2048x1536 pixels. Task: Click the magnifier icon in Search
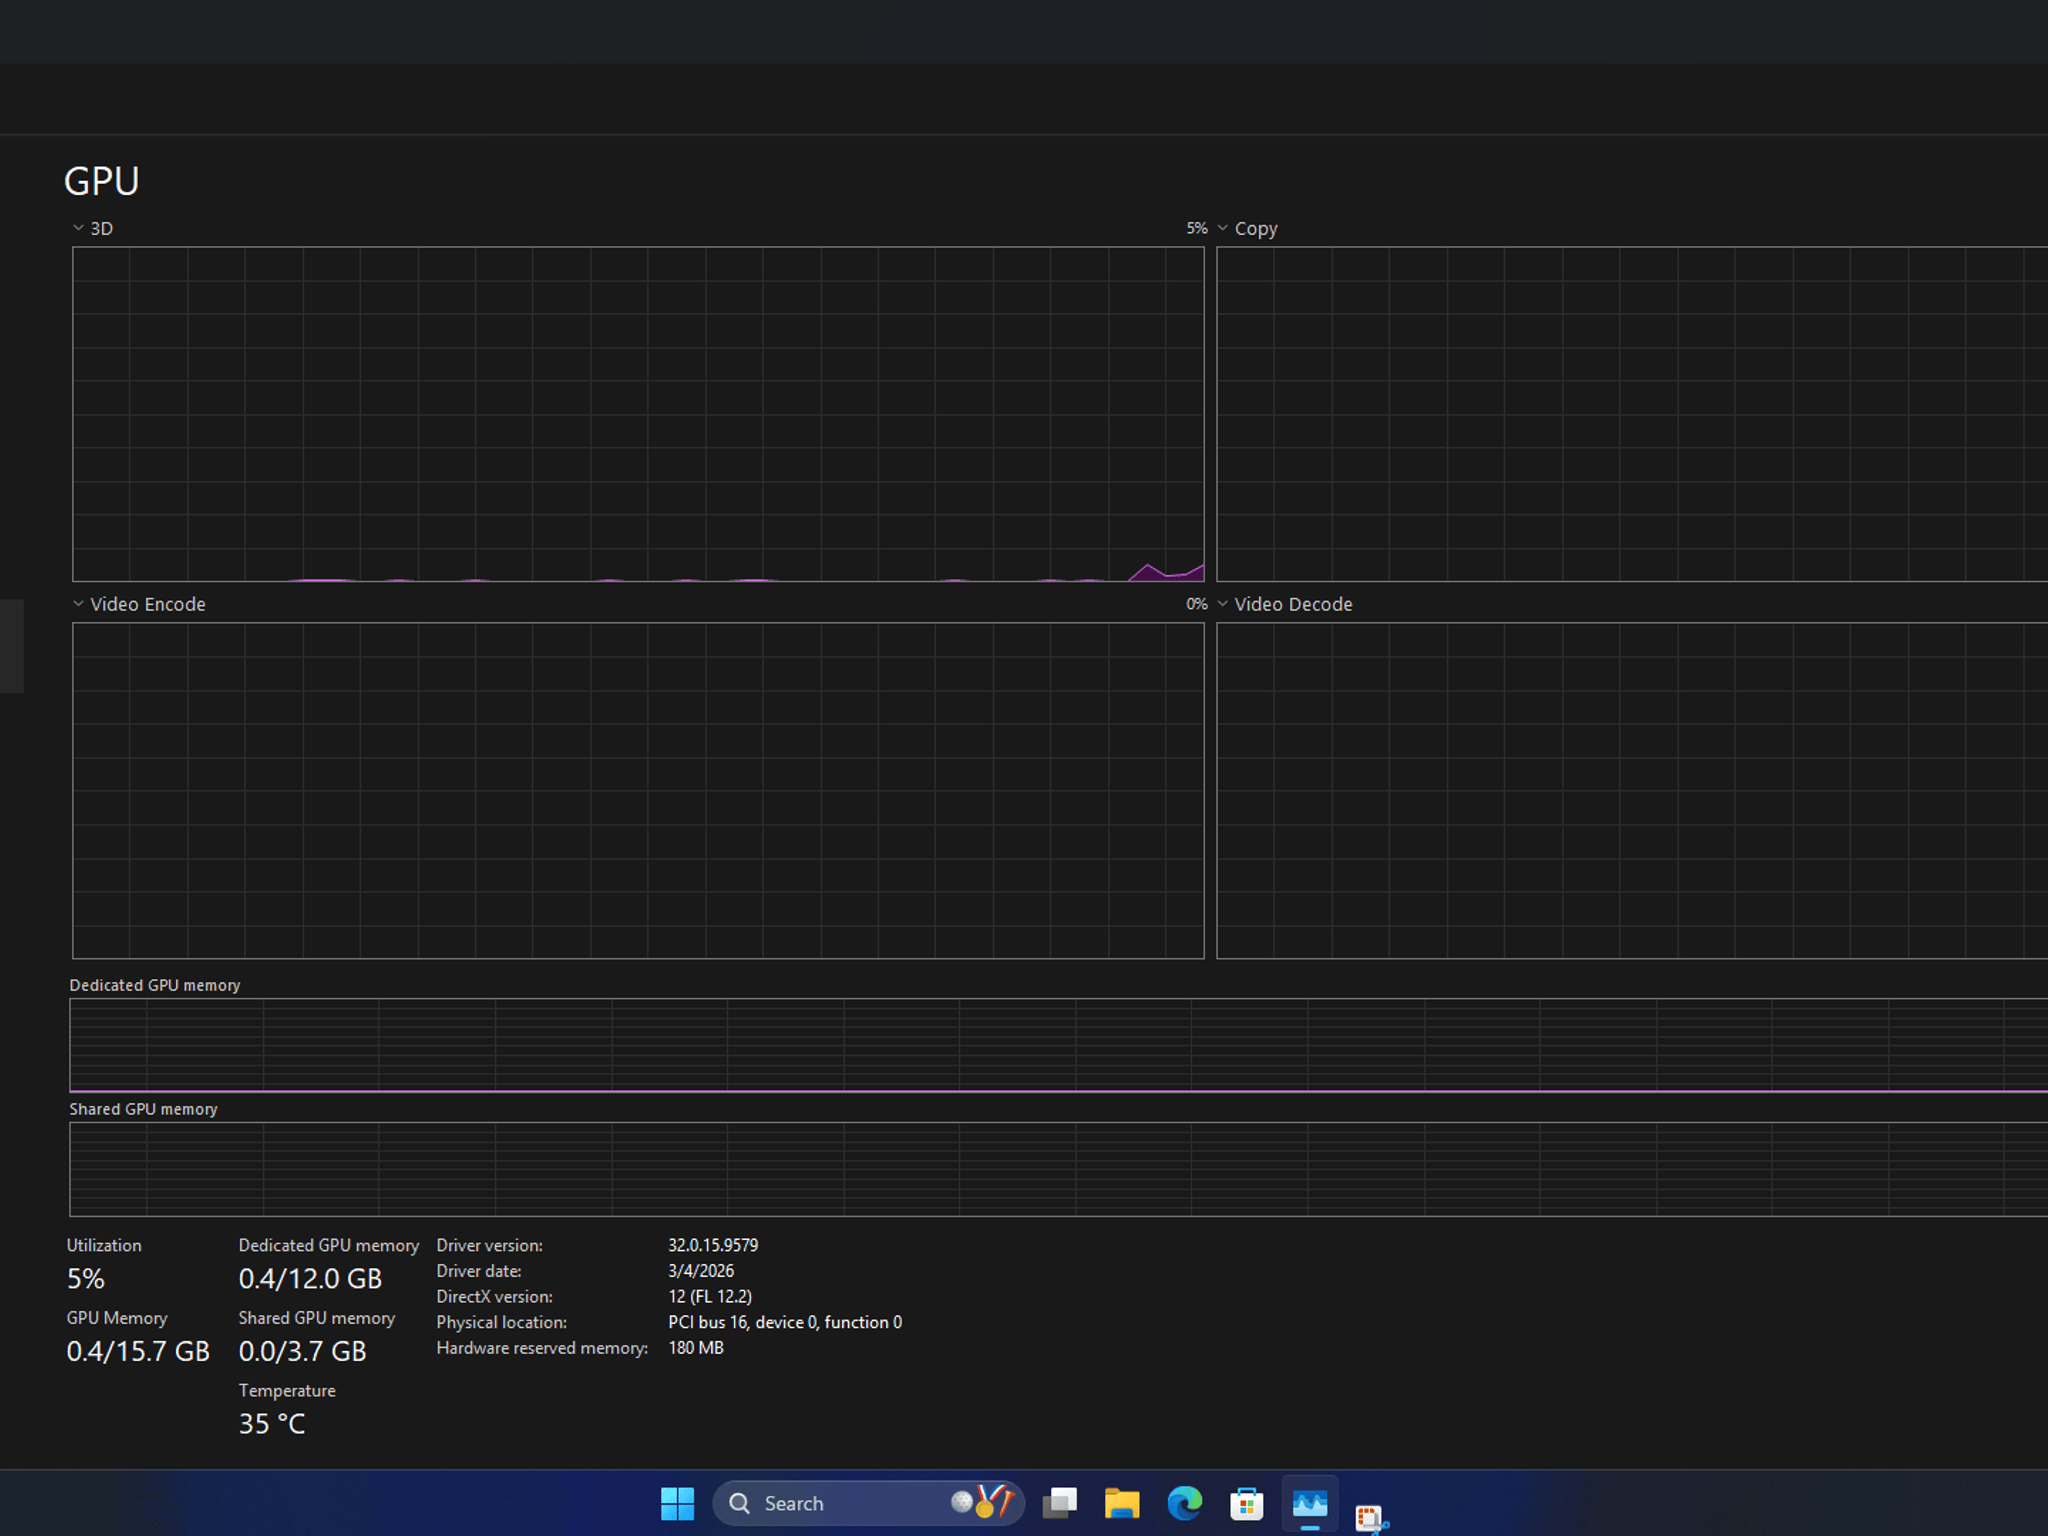pyautogui.click(x=740, y=1503)
